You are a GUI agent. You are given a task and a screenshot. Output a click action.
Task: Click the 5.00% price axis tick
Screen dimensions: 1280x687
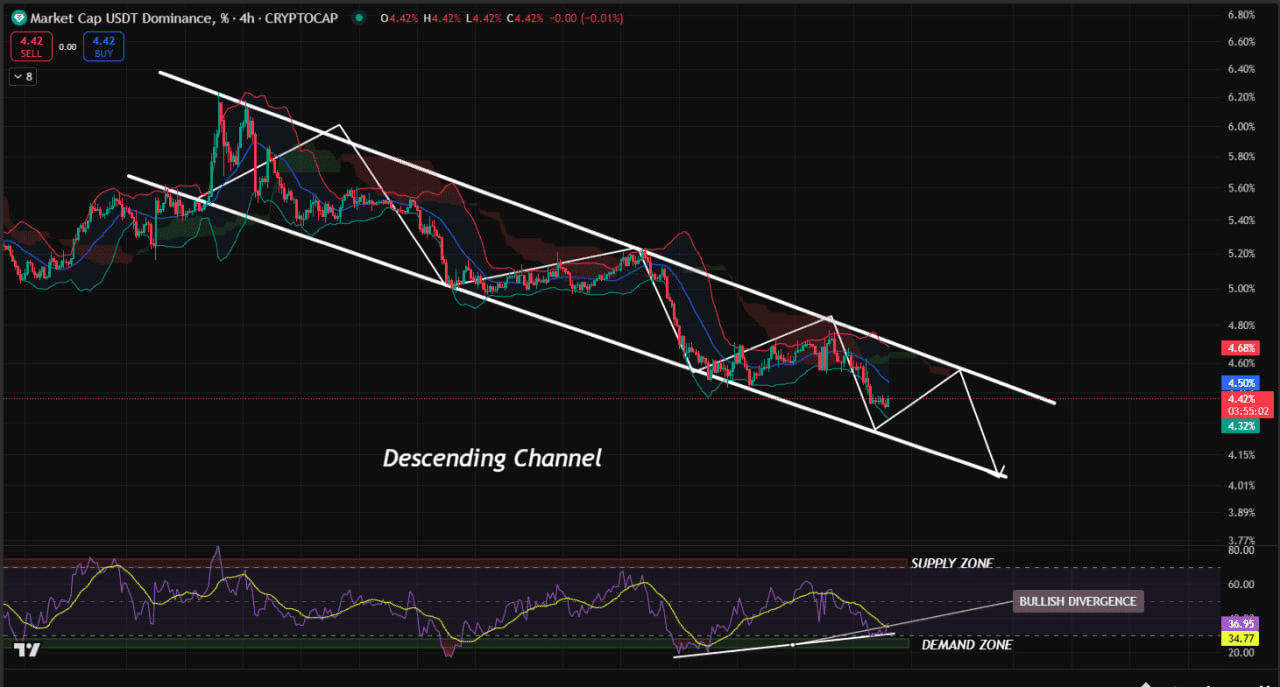point(1240,289)
